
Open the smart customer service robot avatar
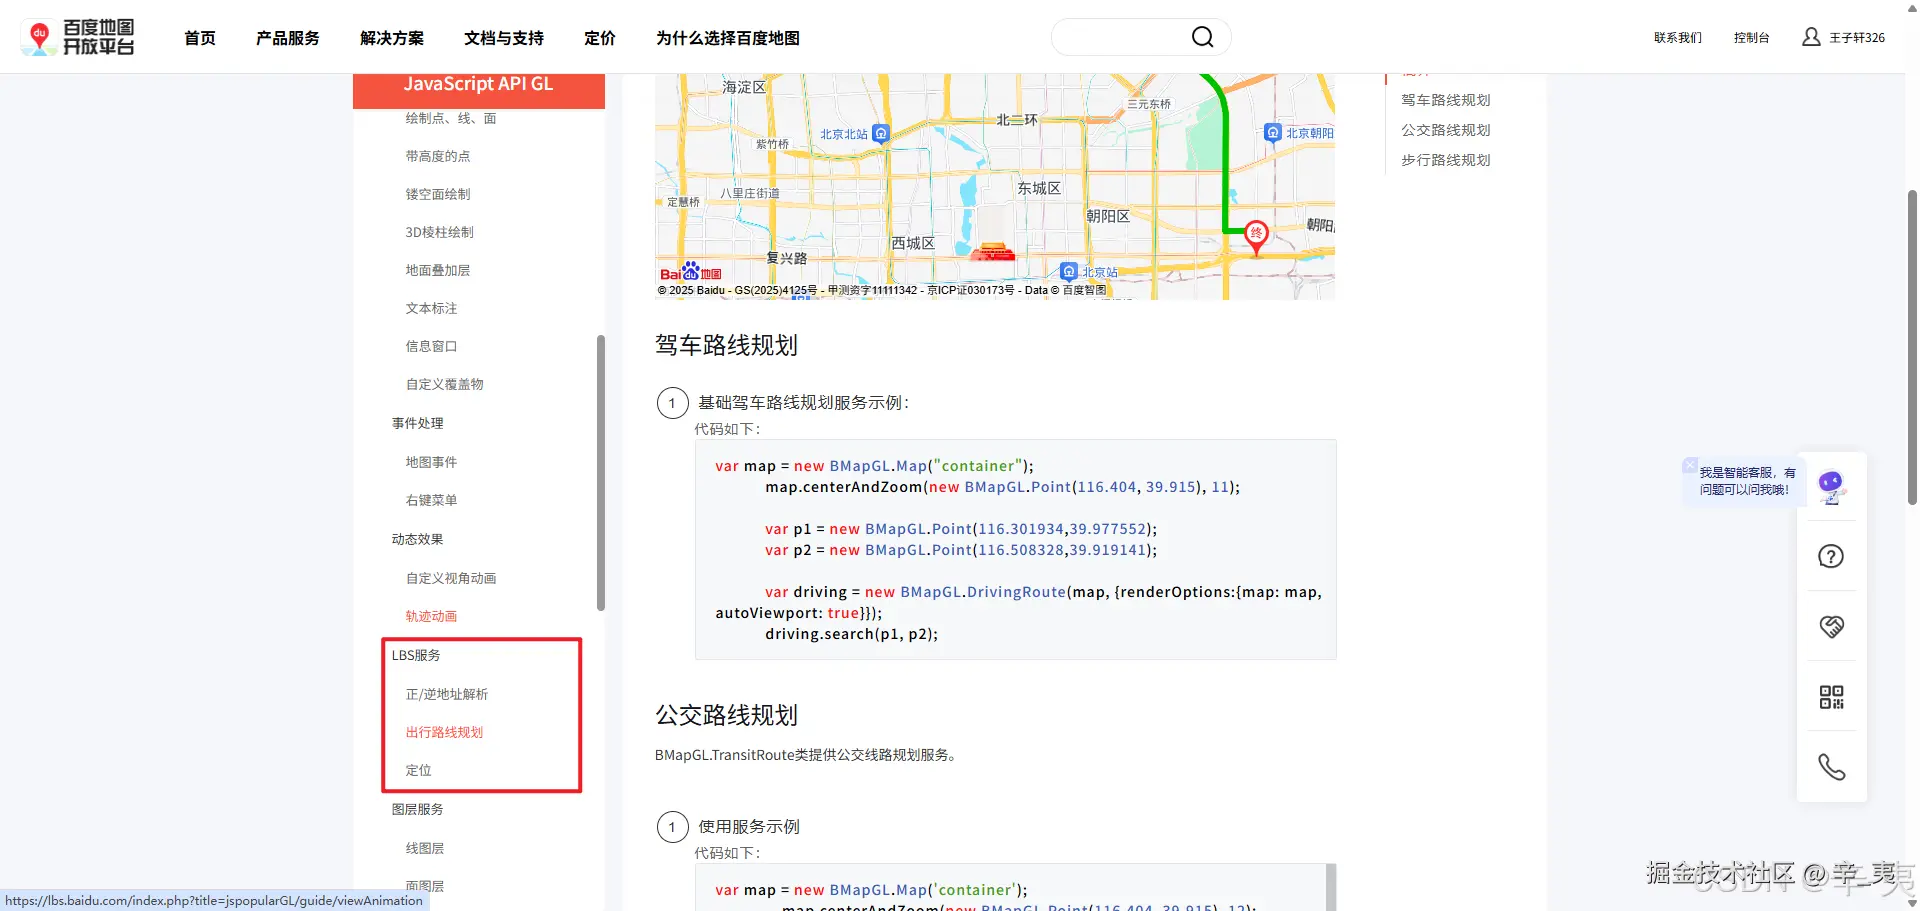(x=1832, y=484)
